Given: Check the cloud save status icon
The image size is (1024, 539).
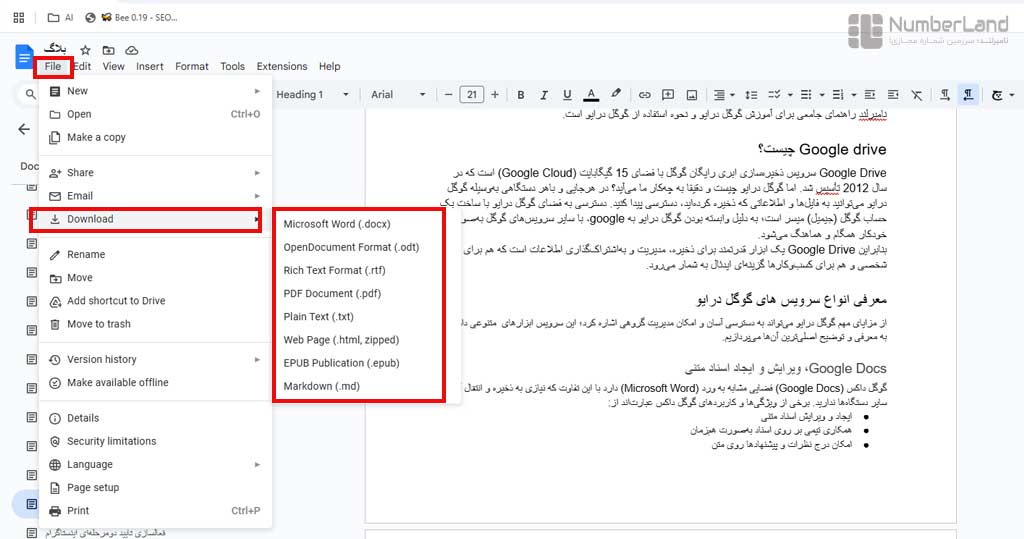Looking at the screenshot, I should (131, 50).
